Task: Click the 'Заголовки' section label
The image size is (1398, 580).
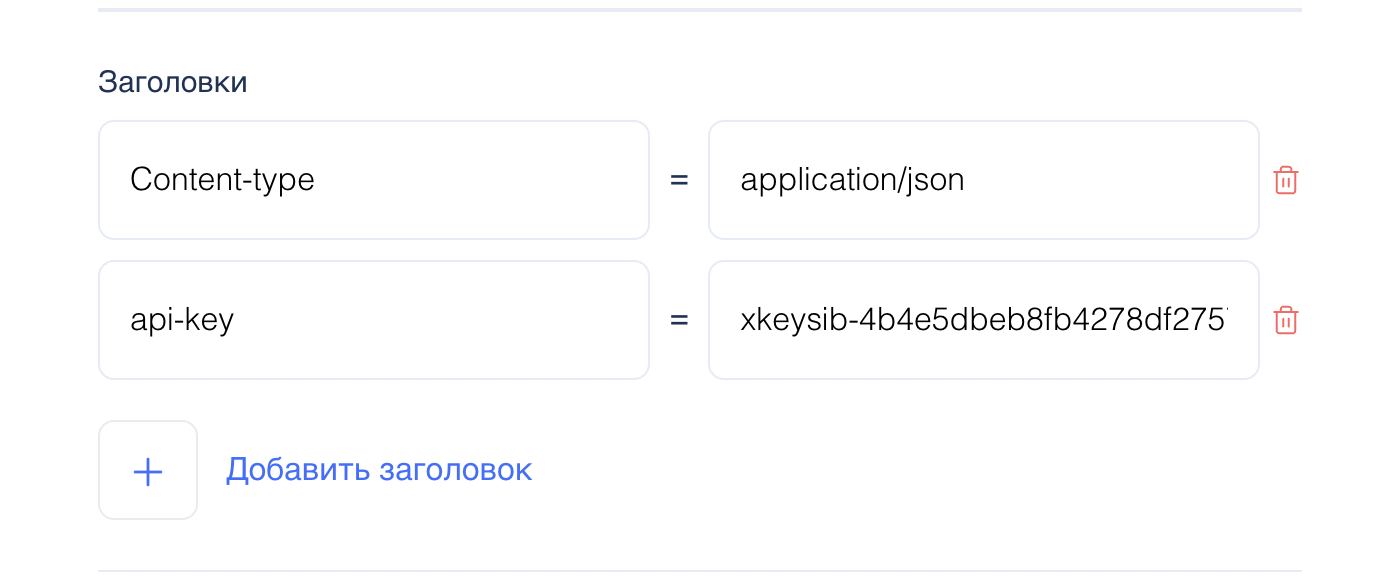Action: pyautogui.click(x=173, y=82)
